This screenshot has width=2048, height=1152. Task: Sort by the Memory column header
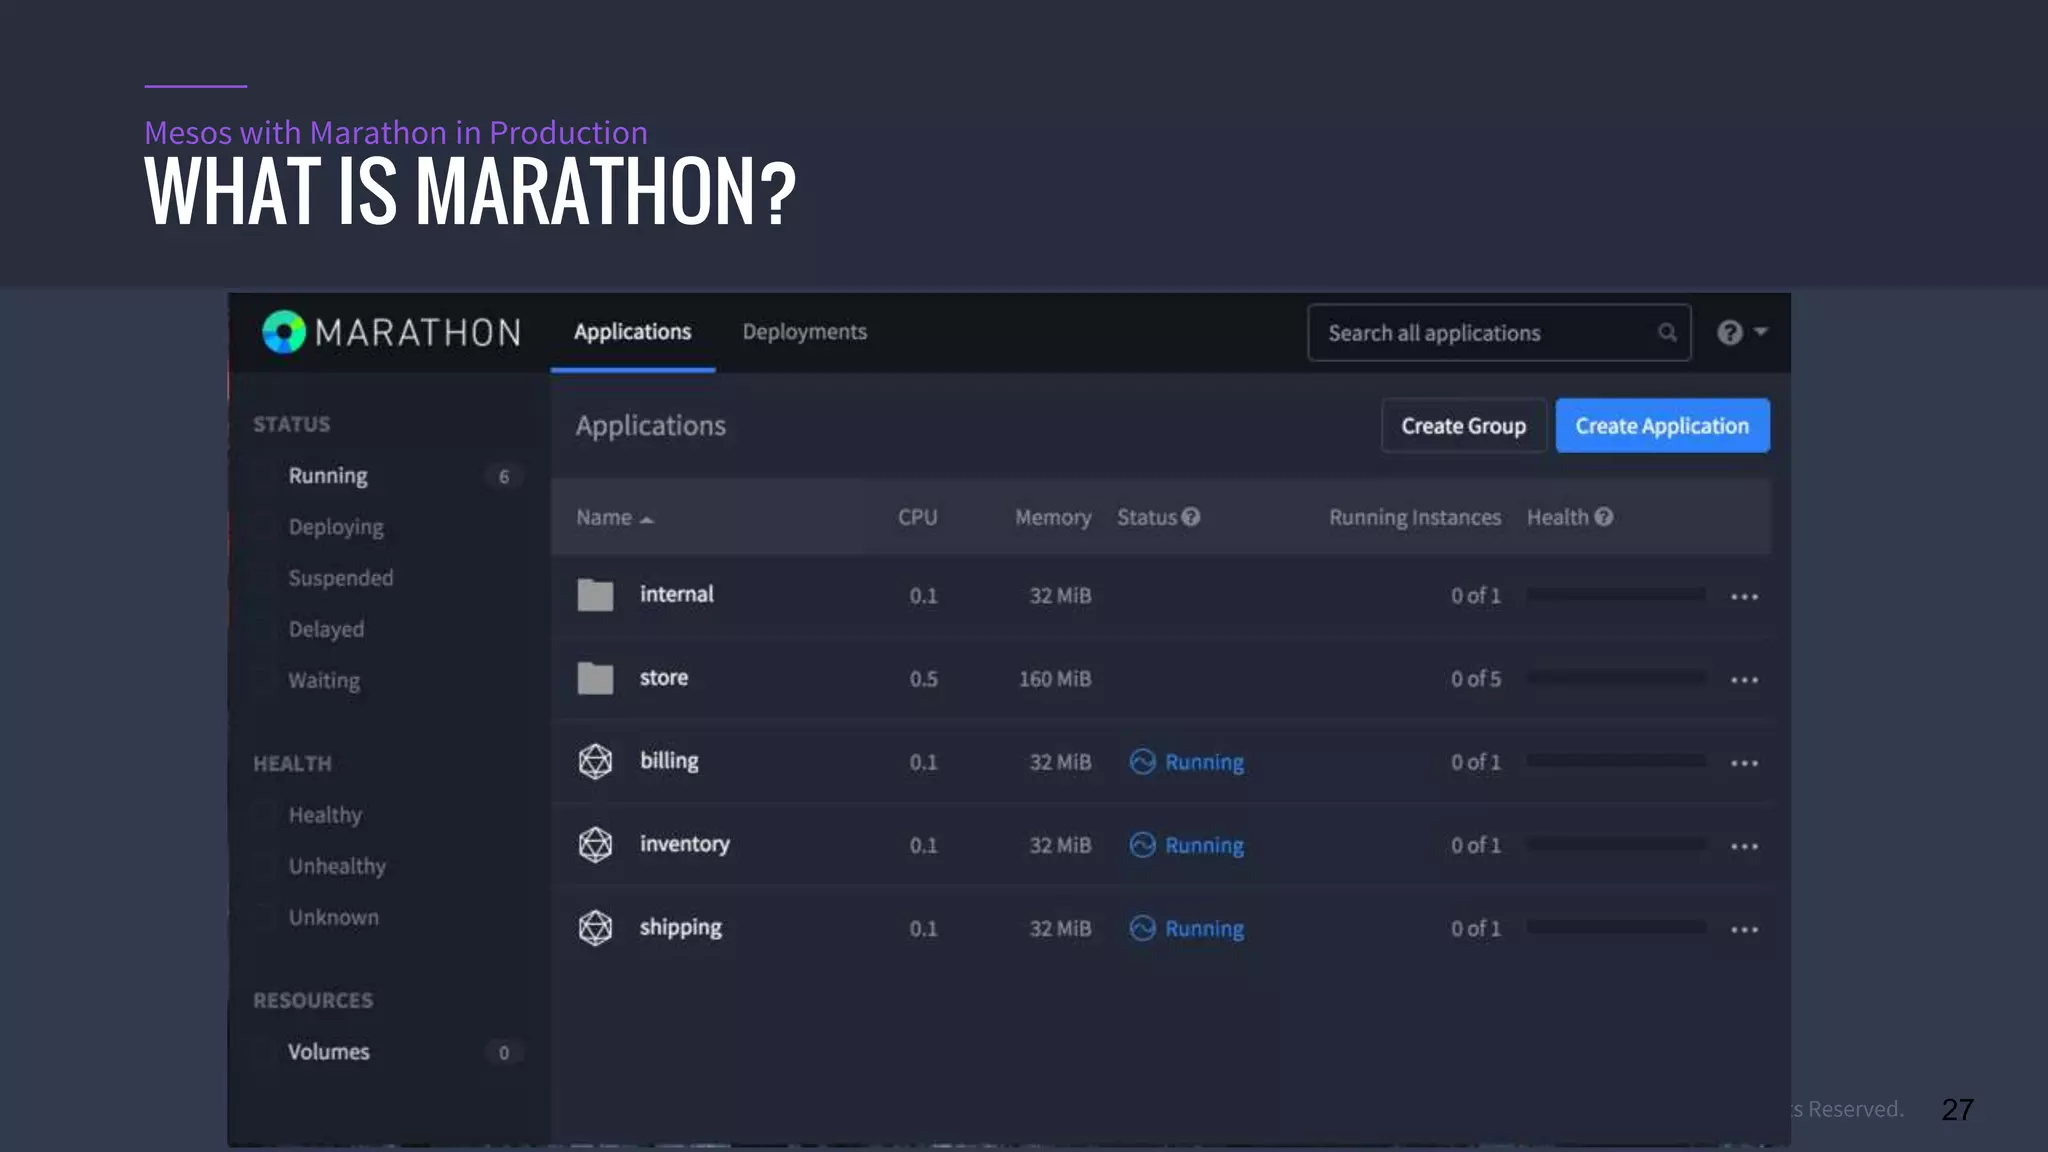tap(1053, 517)
